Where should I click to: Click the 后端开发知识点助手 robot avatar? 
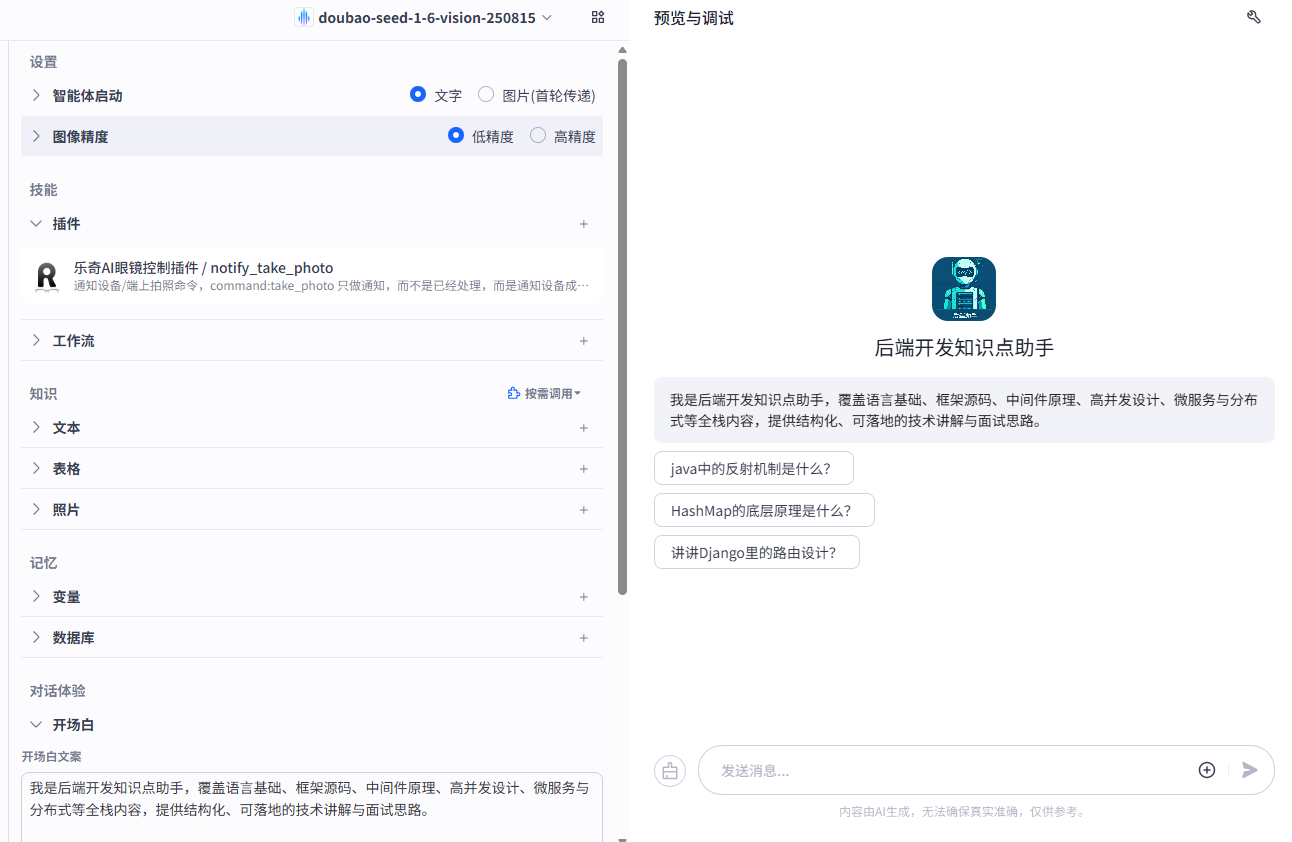point(963,288)
